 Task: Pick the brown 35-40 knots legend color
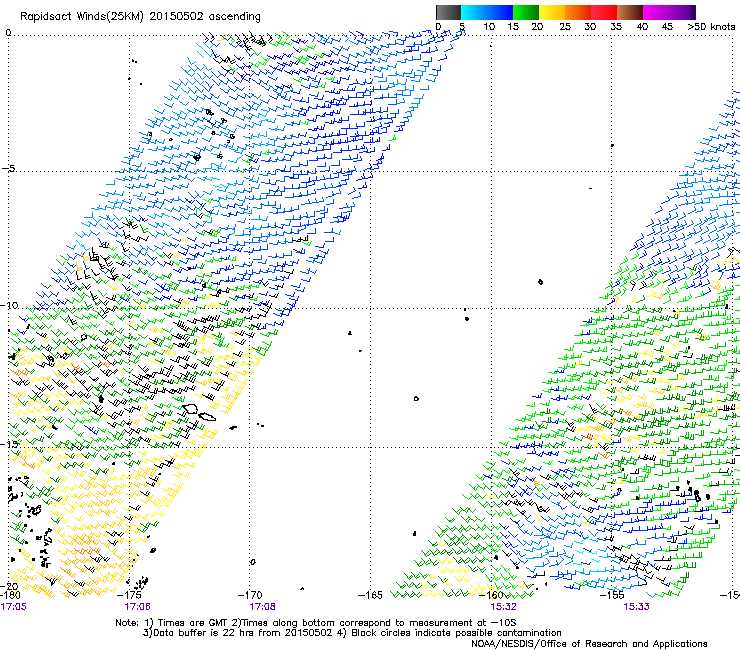tap(630, 12)
